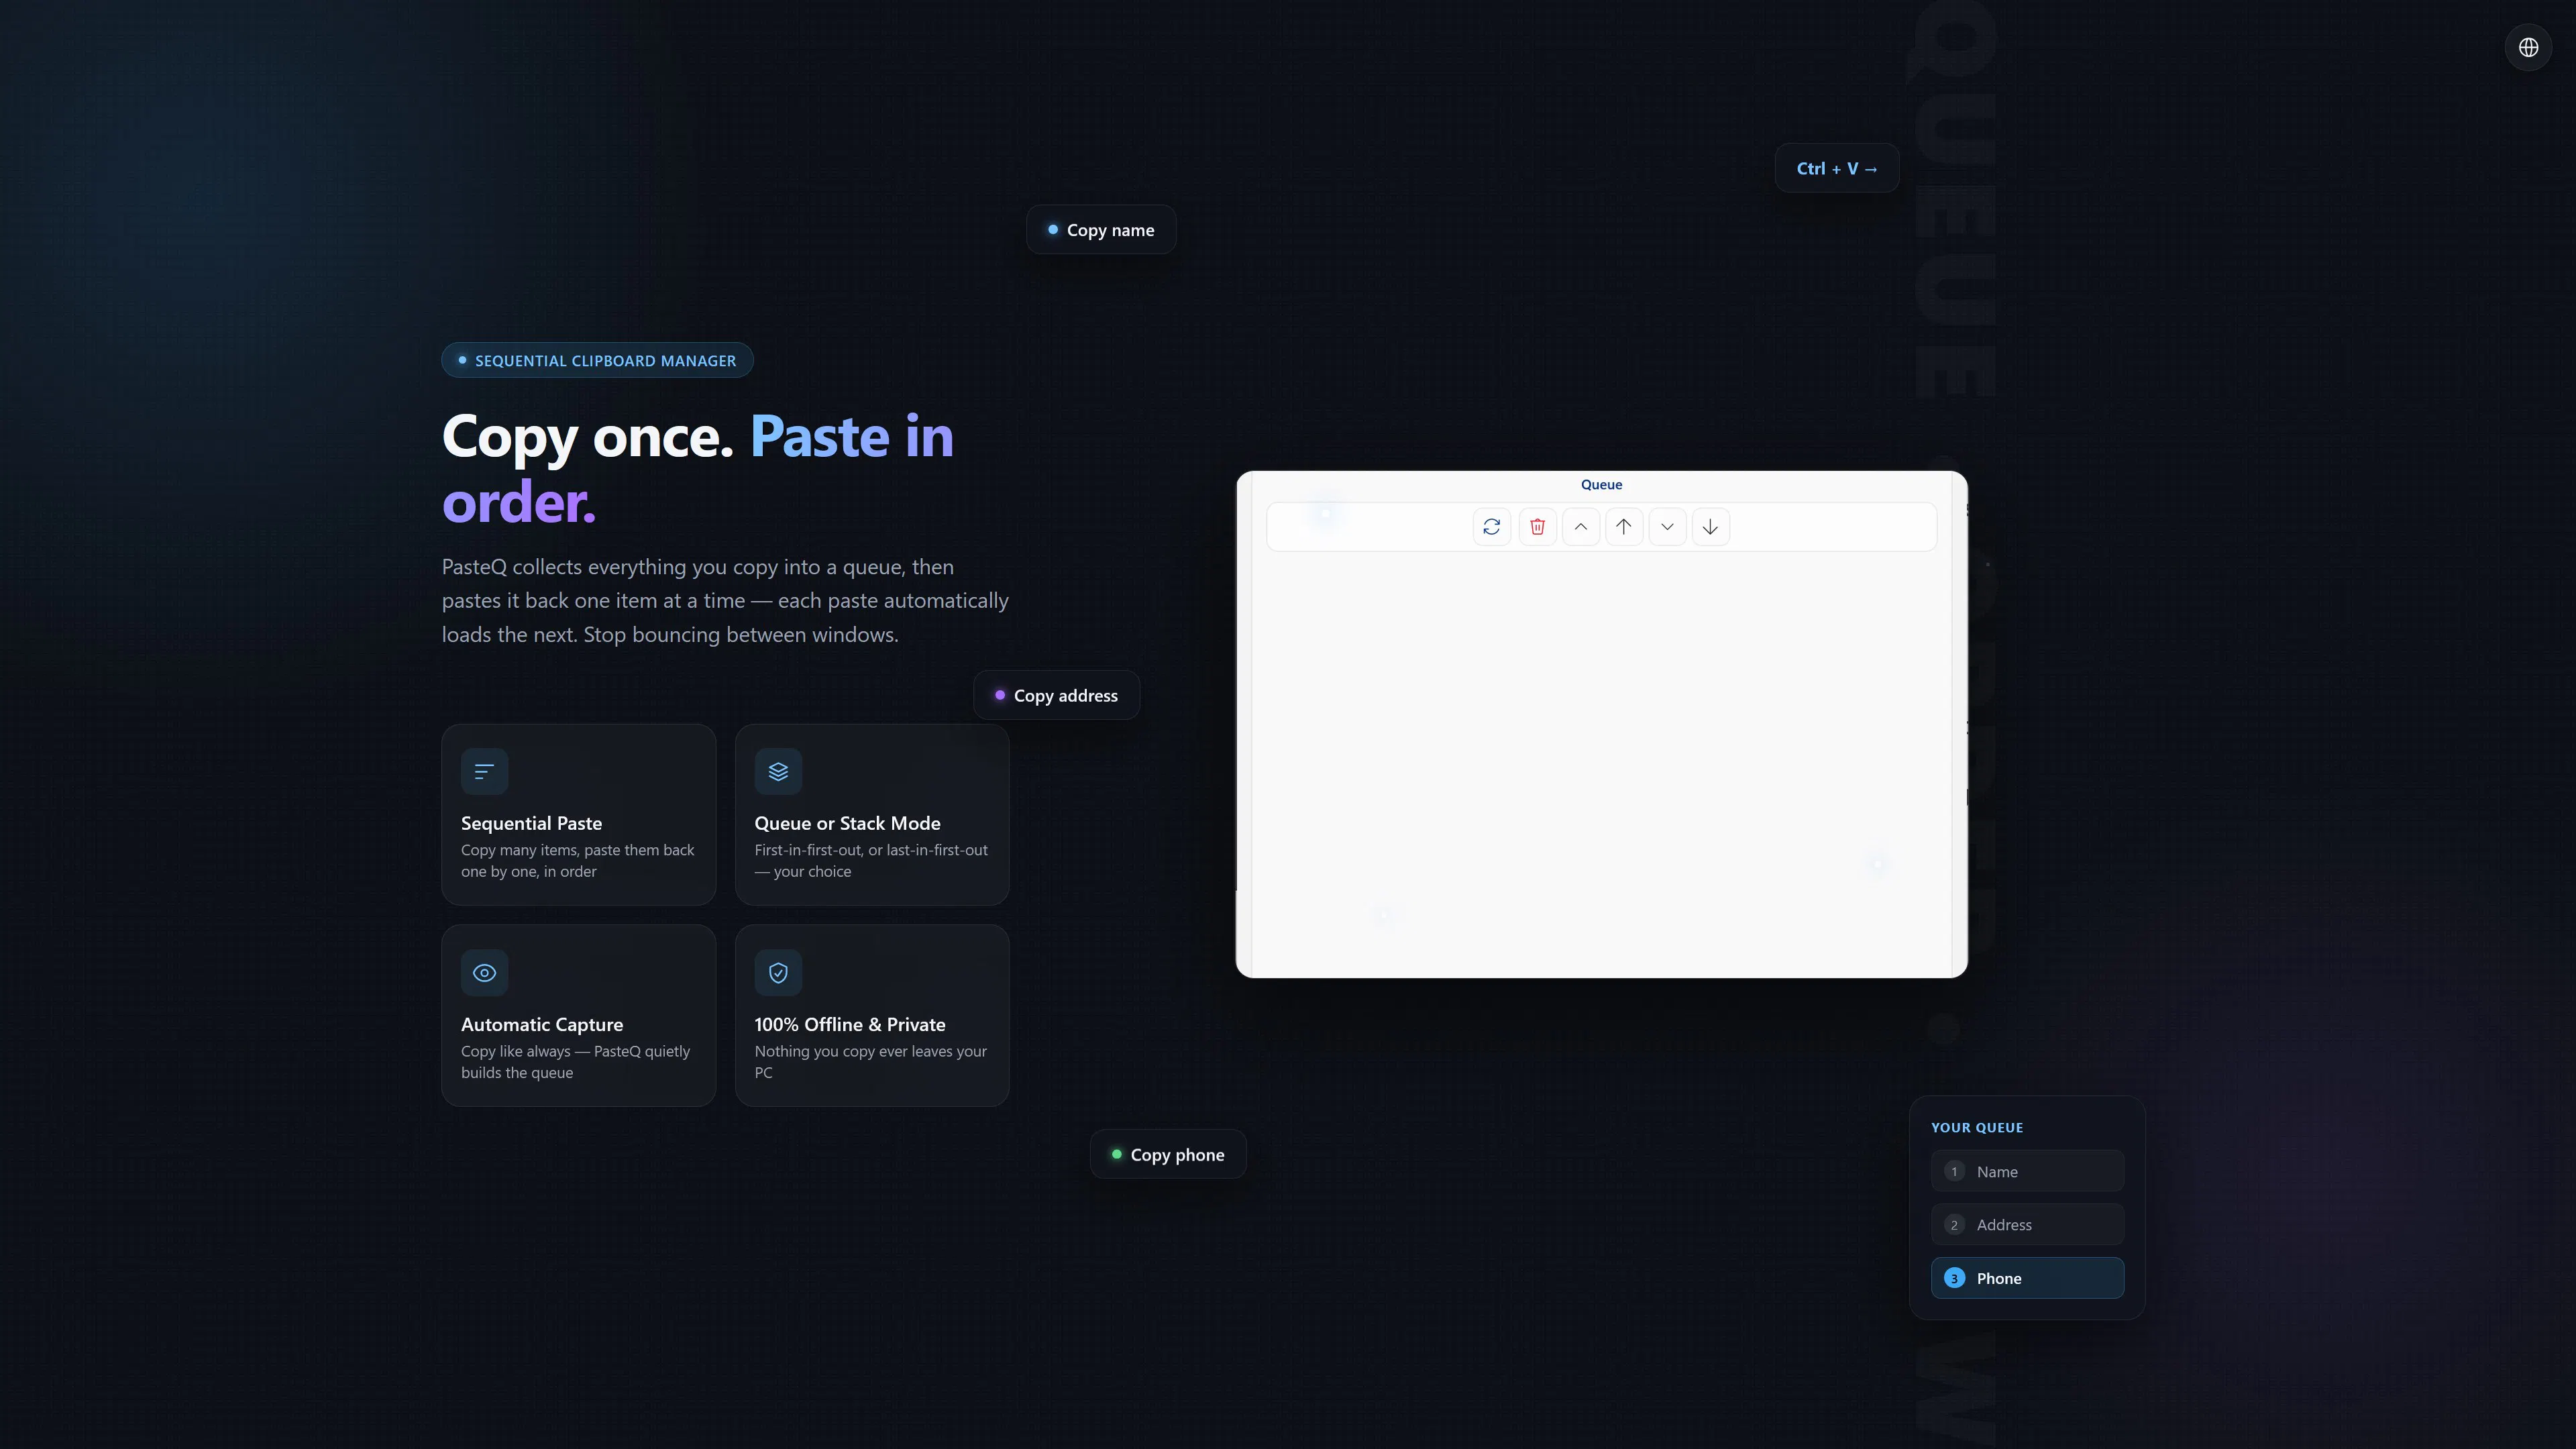The image size is (2576, 1449).
Task: Click the chevron-up move up button
Action: (1580, 527)
